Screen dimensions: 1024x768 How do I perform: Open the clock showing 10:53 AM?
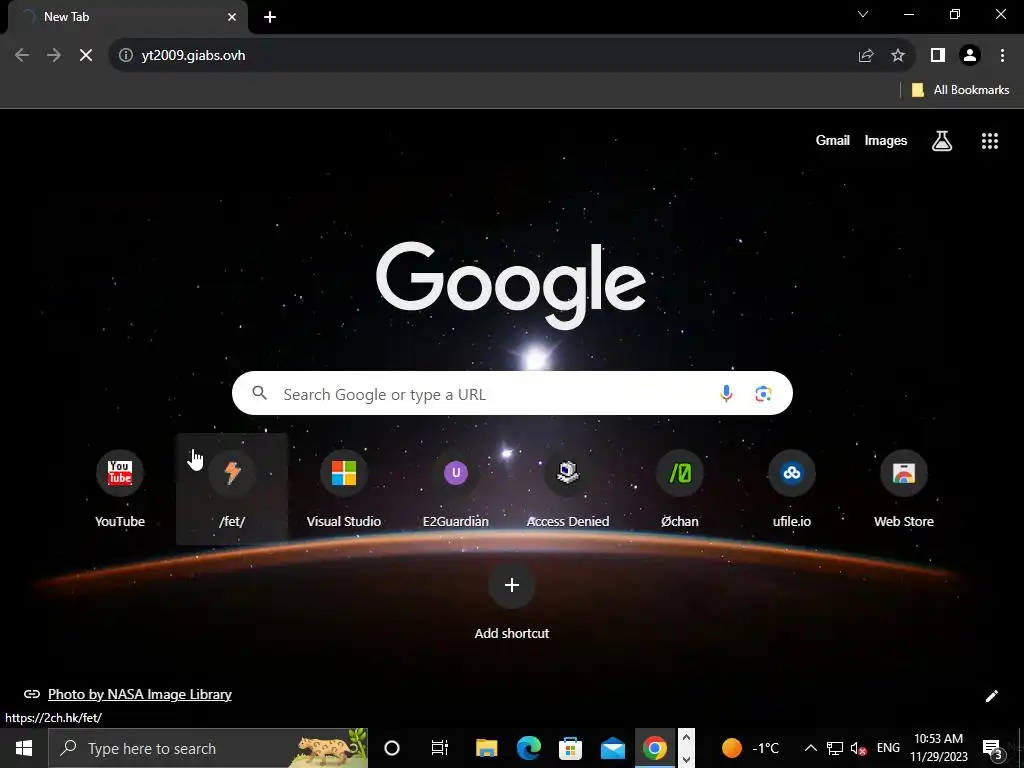pos(938,748)
